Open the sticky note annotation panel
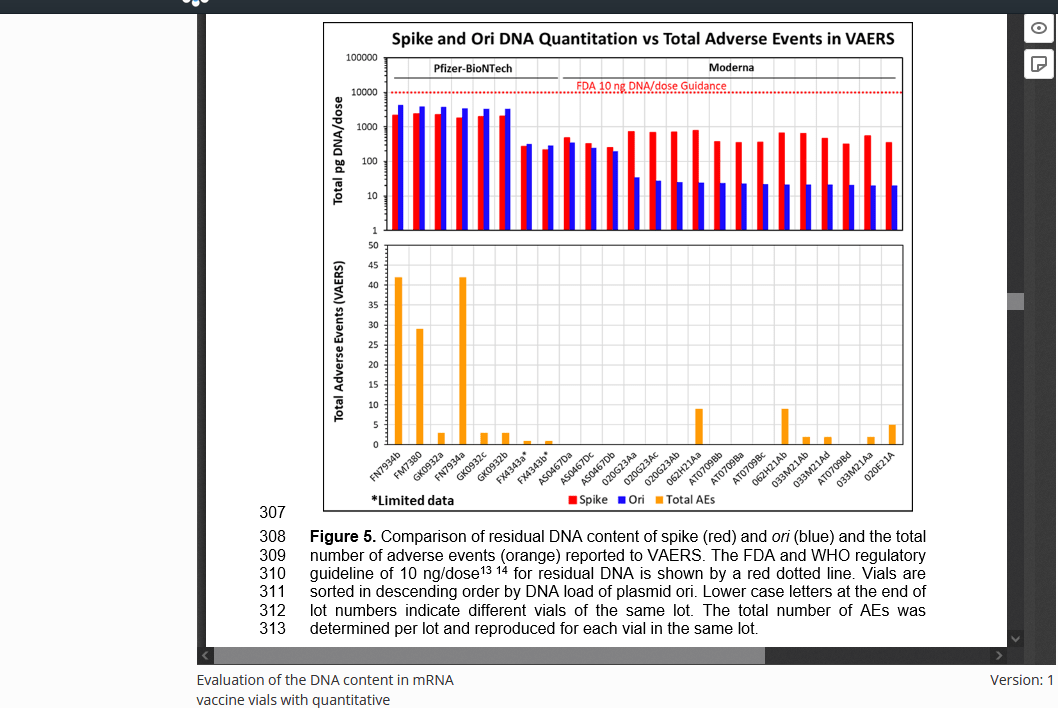The height and width of the screenshot is (708, 1058). [x=1038, y=65]
